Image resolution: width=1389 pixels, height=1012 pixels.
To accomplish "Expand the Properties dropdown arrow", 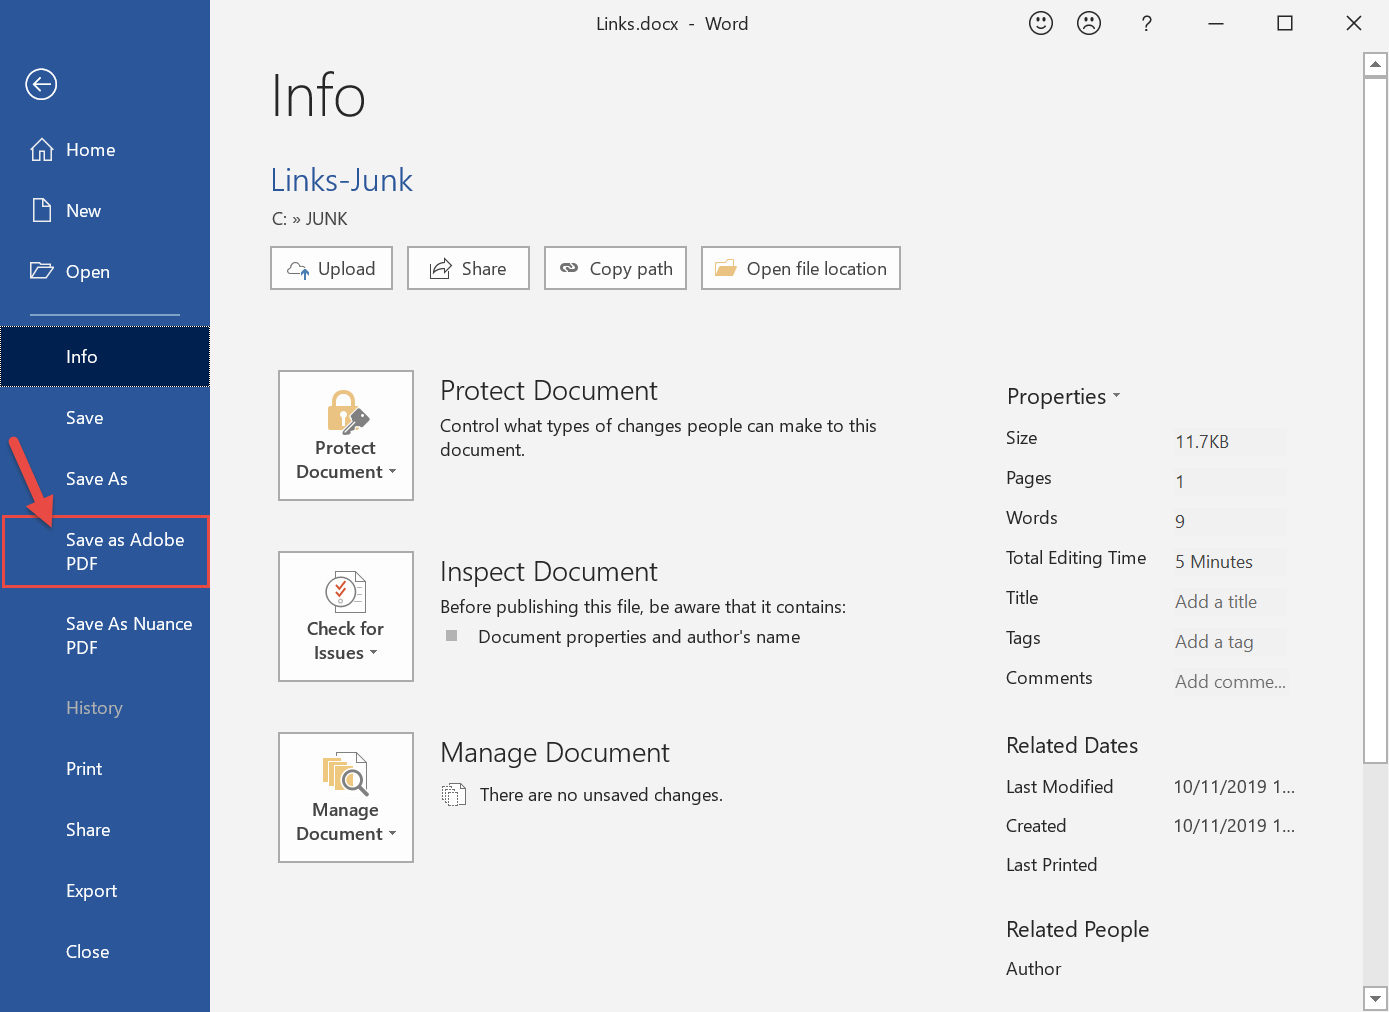I will (x=1116, y=396).
